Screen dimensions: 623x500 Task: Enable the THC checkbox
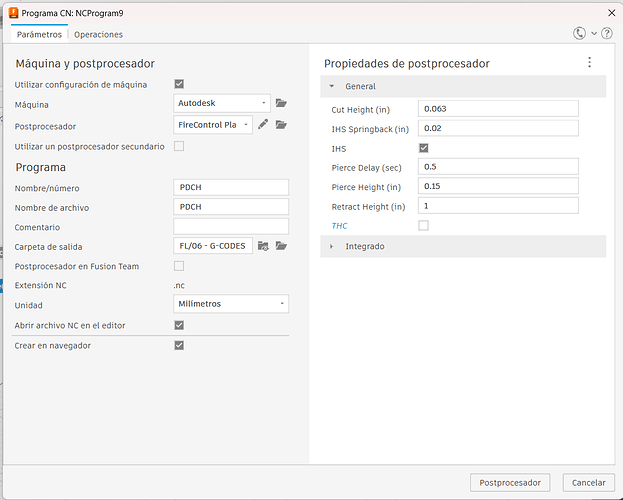424,226
